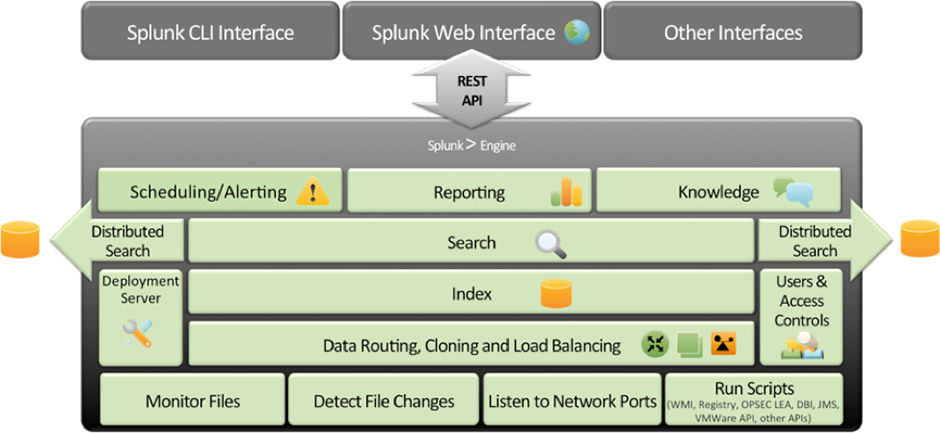Select the Search bar block
The height and width of the screenshot is (433, 940).
[471, 240]
